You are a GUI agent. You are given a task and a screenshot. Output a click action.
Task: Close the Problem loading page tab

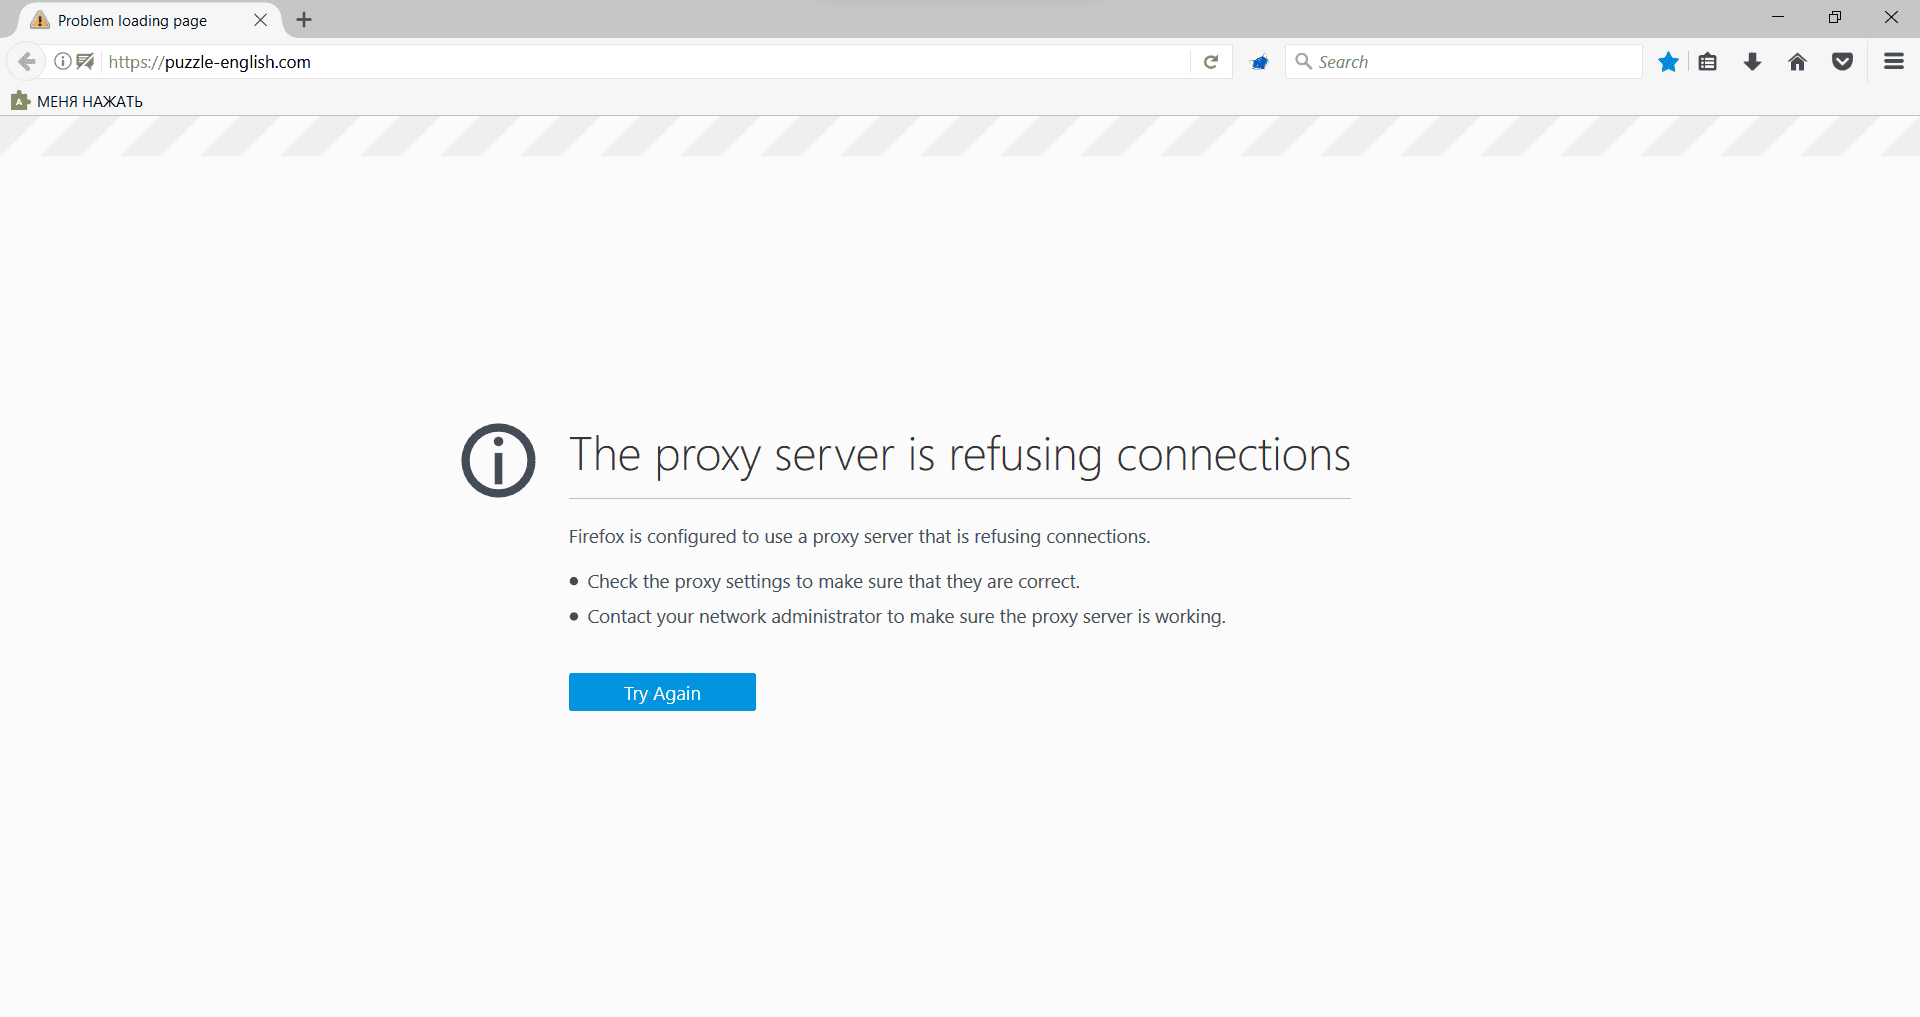click(x=260, y=20)
